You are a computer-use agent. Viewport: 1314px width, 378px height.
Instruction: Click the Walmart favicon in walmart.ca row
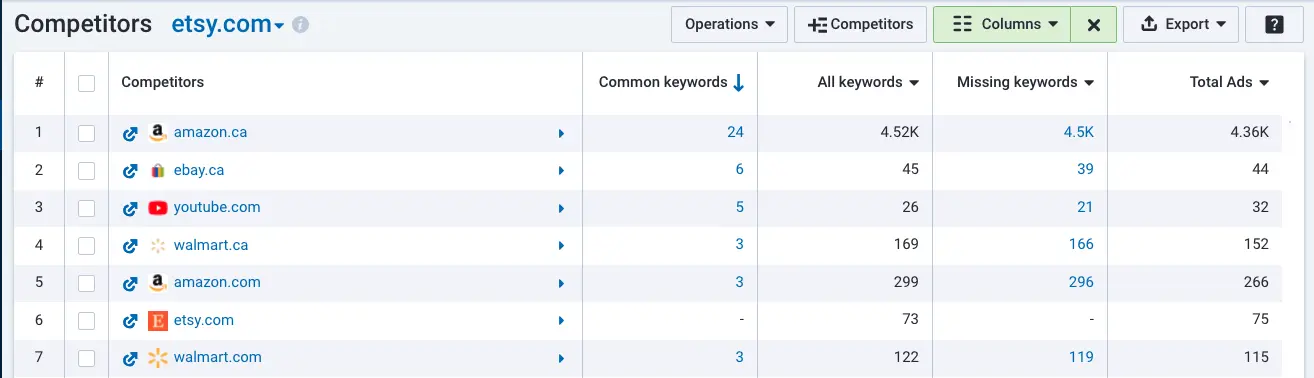157,245
